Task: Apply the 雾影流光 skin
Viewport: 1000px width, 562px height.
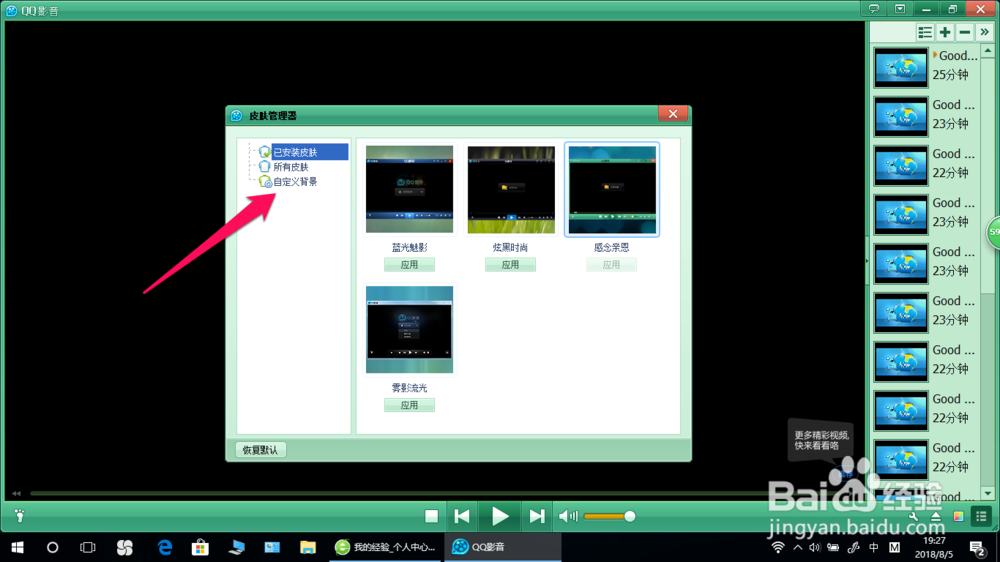Action: click(409, 405)
